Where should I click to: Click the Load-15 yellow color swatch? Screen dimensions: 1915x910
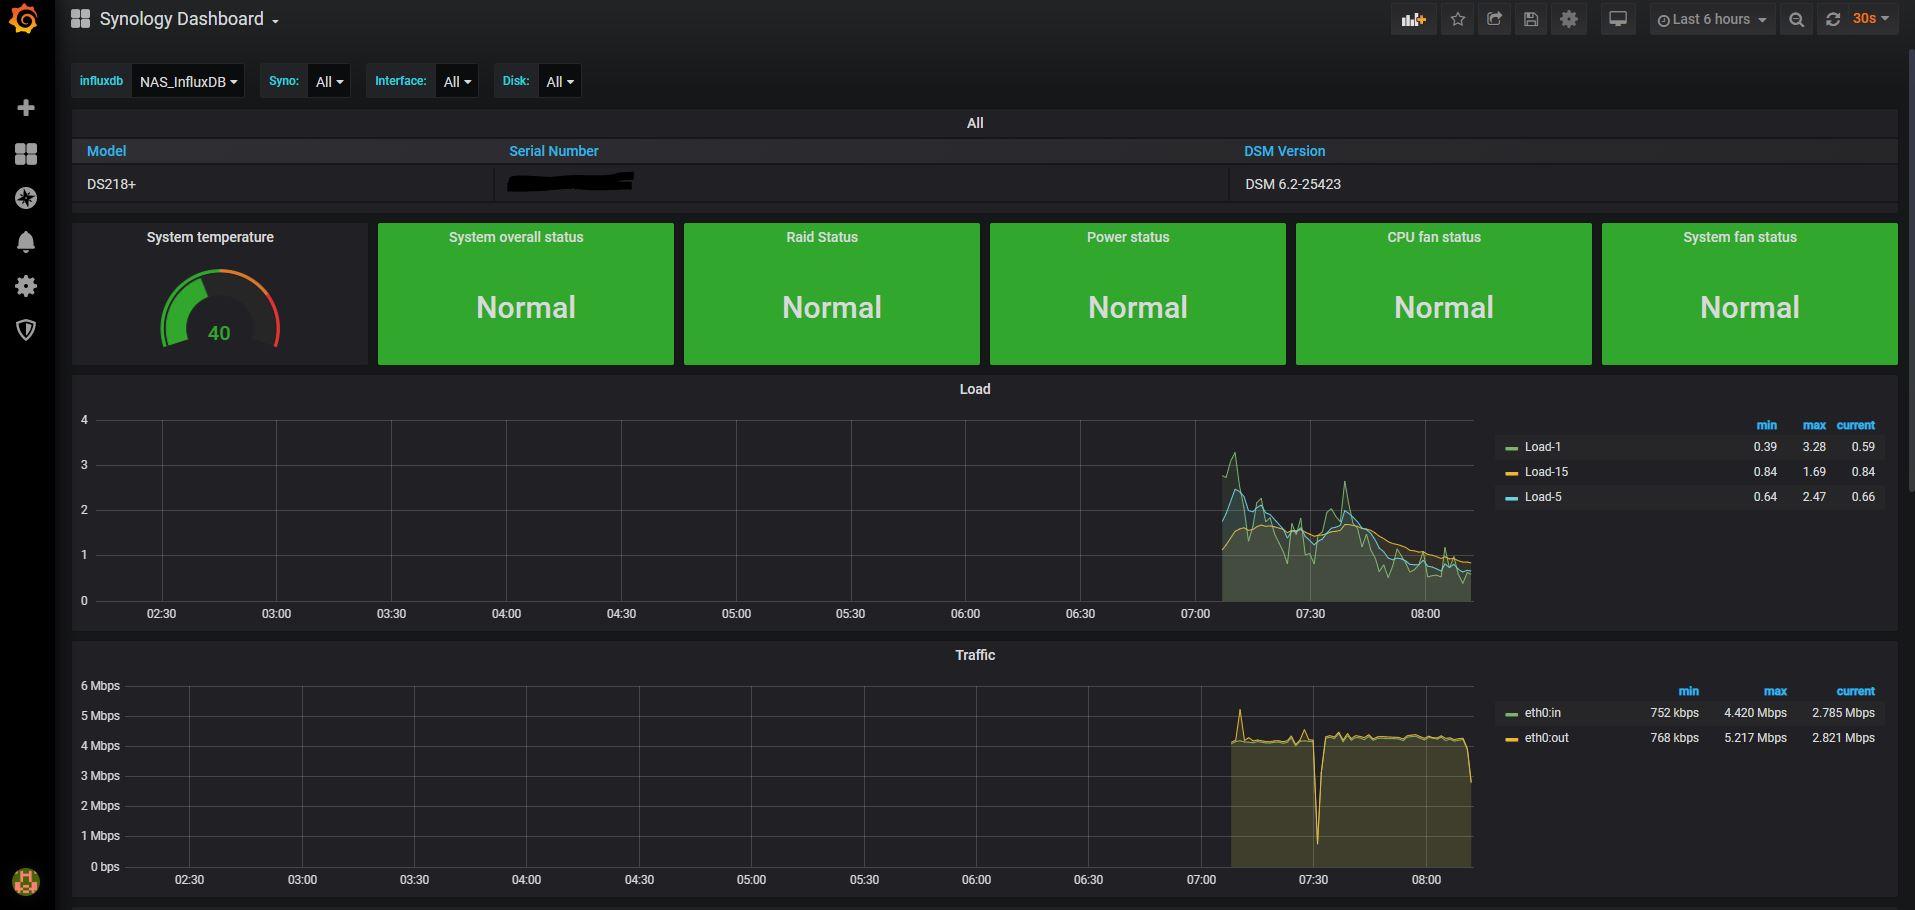tap(1511, 472)
